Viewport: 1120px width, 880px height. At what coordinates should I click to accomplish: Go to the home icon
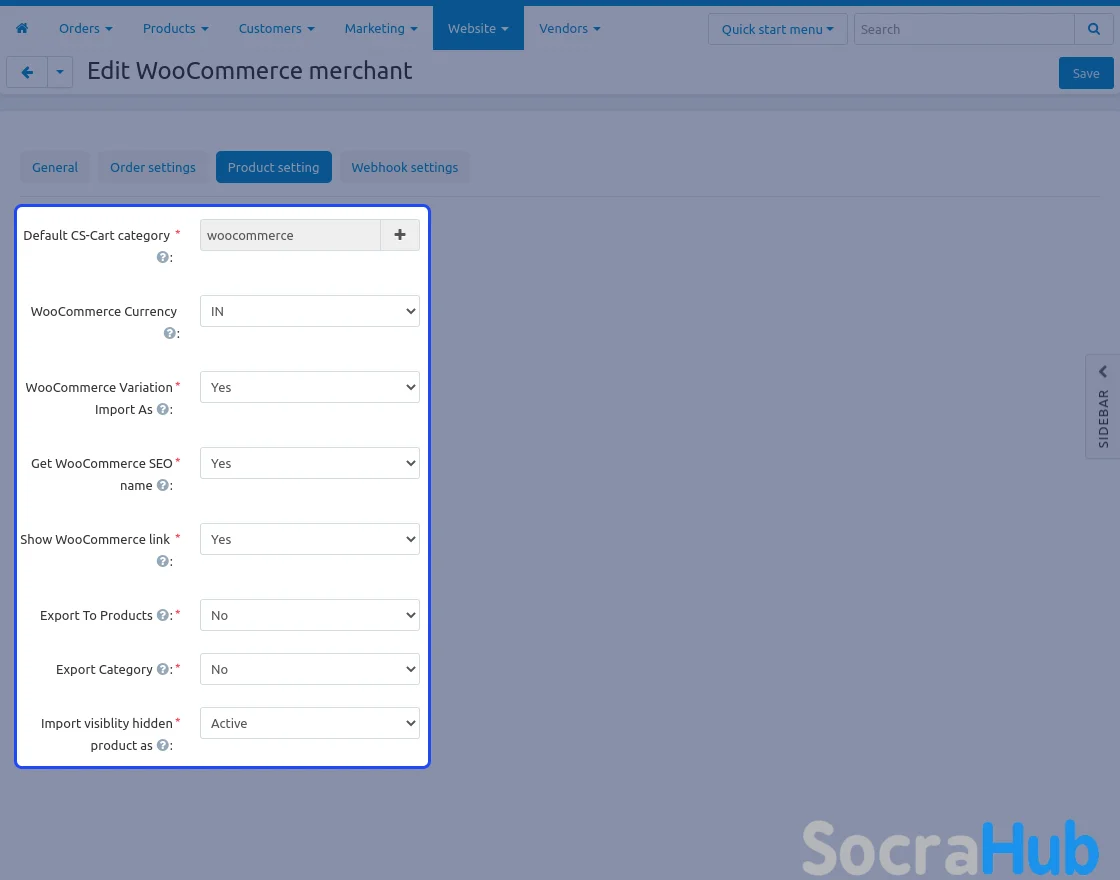pos(22,29)
